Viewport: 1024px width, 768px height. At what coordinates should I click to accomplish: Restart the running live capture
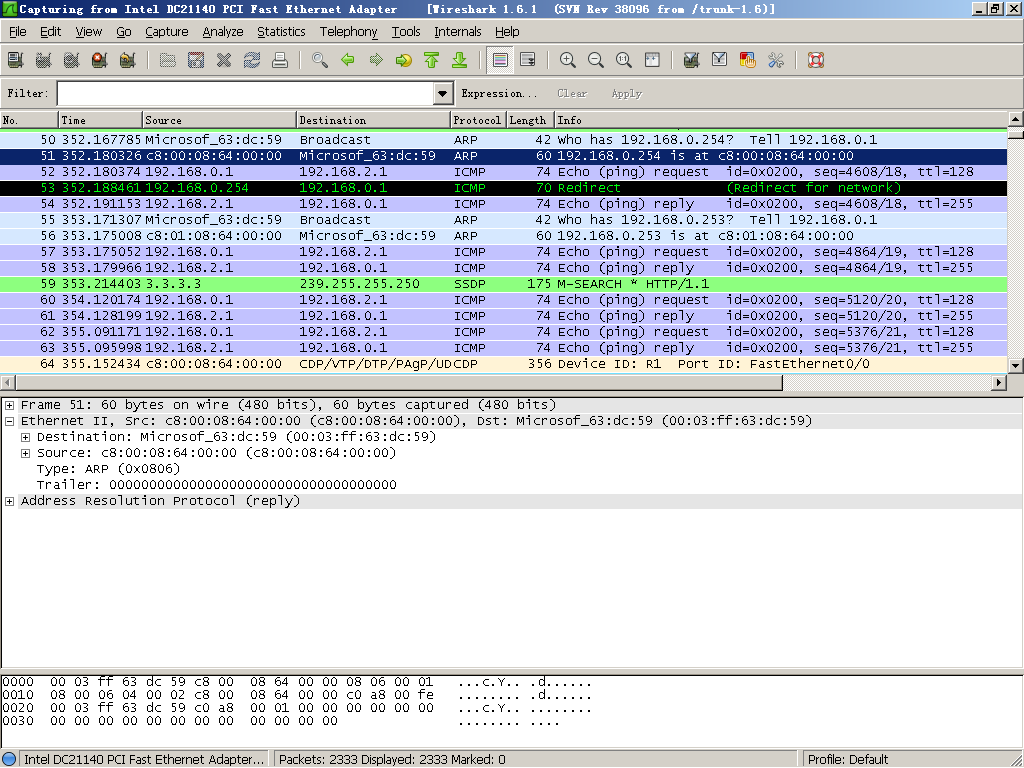pos(127,60)
